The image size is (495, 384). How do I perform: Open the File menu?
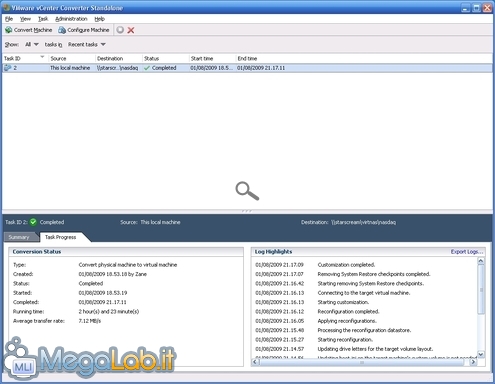pos(9,19)
